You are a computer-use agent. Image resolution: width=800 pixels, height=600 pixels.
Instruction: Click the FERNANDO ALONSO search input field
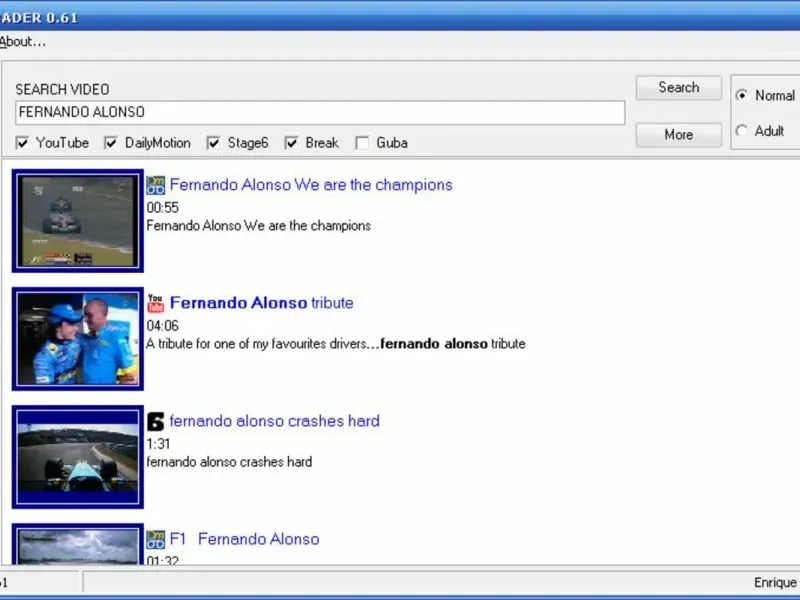click(x=320, y=112)
